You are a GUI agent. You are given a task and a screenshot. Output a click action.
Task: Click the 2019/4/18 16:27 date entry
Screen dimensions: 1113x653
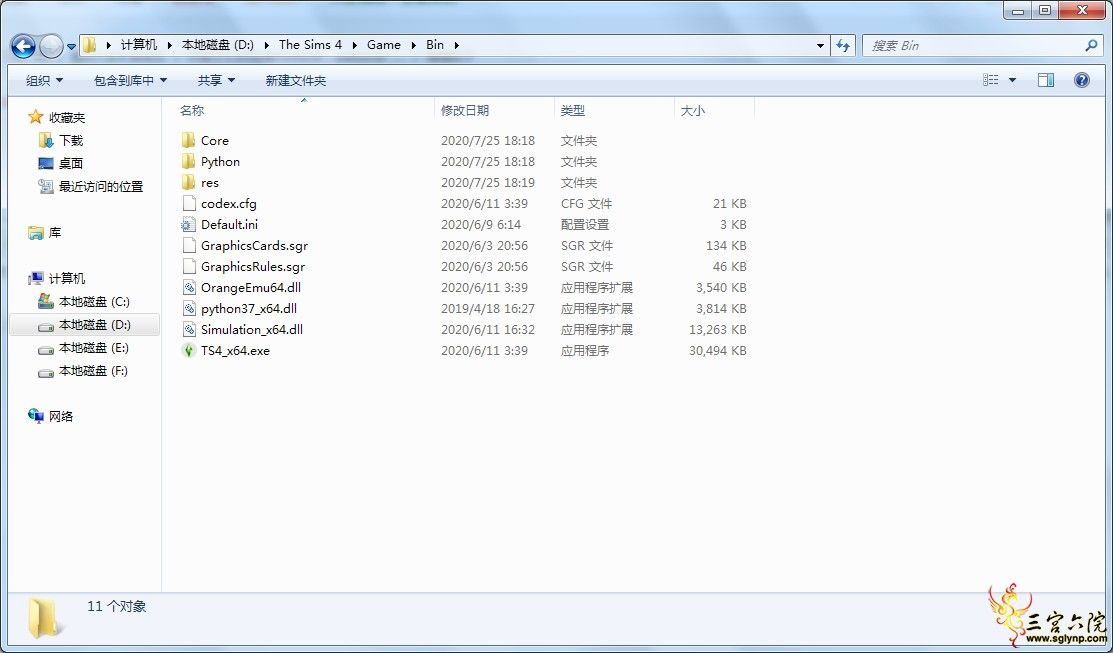click(x=488, y=309)
